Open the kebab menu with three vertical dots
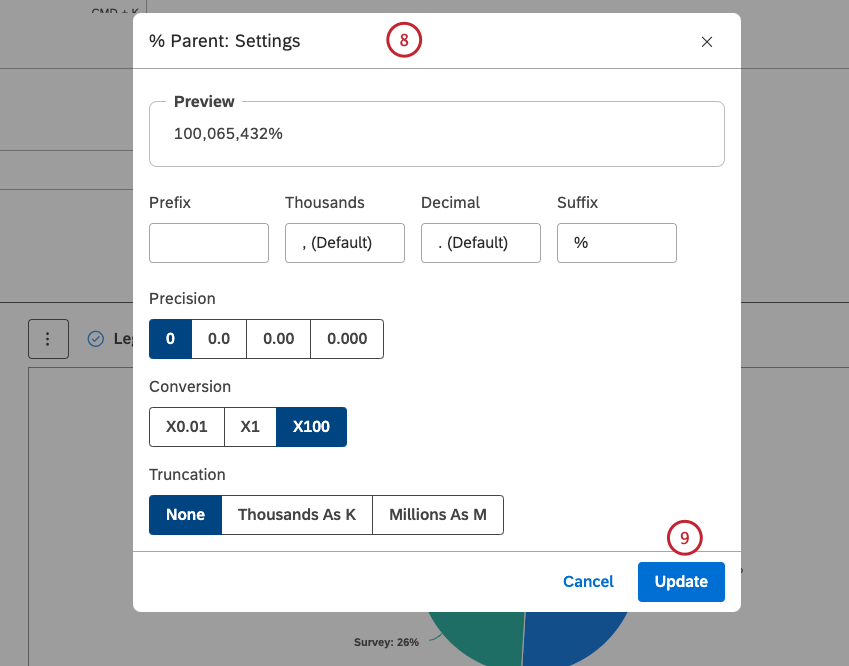The width and height of the screenshot is (849, 666). (x=48, y=339)
